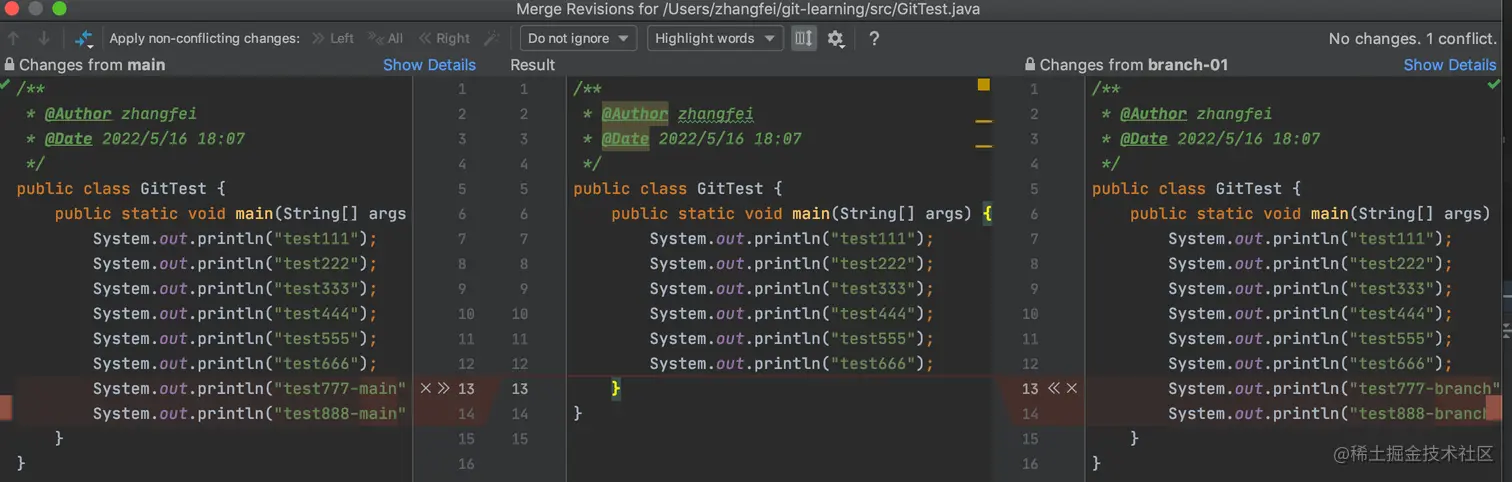Ignore the branch-01 change with X
The image size is (1512, 482).
coord(1072,388)
